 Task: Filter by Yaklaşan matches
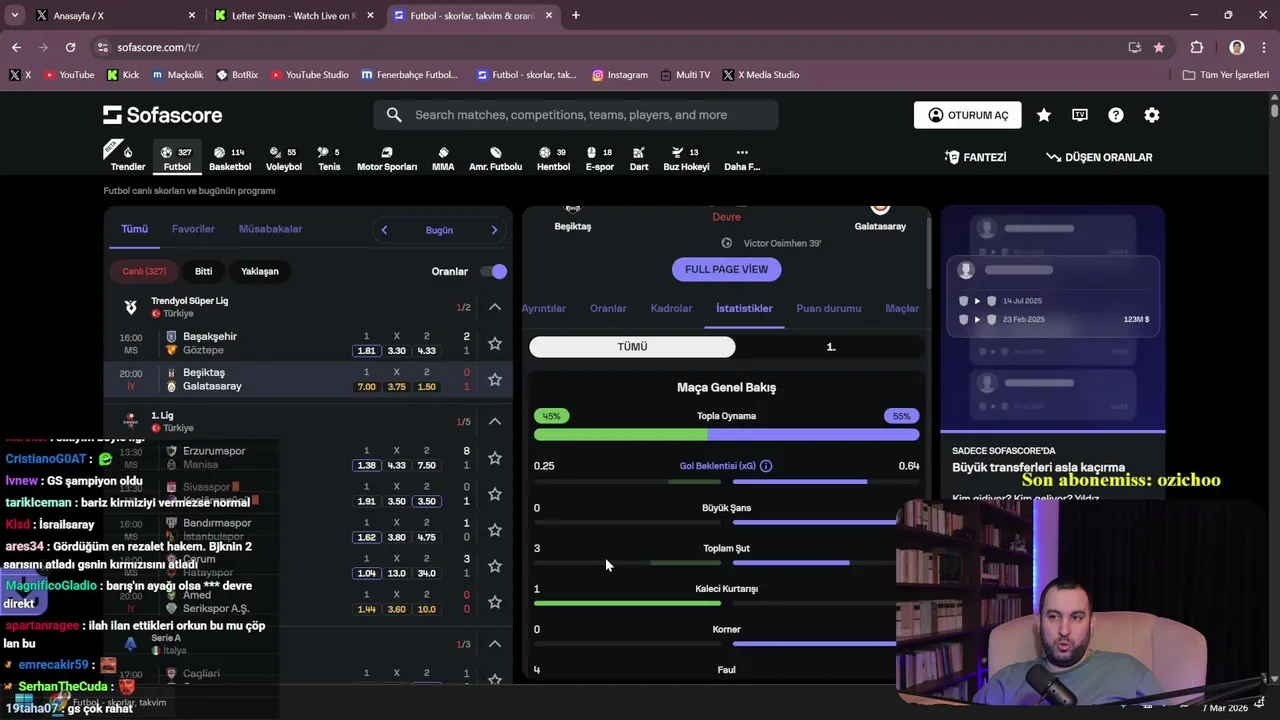click(x=260, y=271)
